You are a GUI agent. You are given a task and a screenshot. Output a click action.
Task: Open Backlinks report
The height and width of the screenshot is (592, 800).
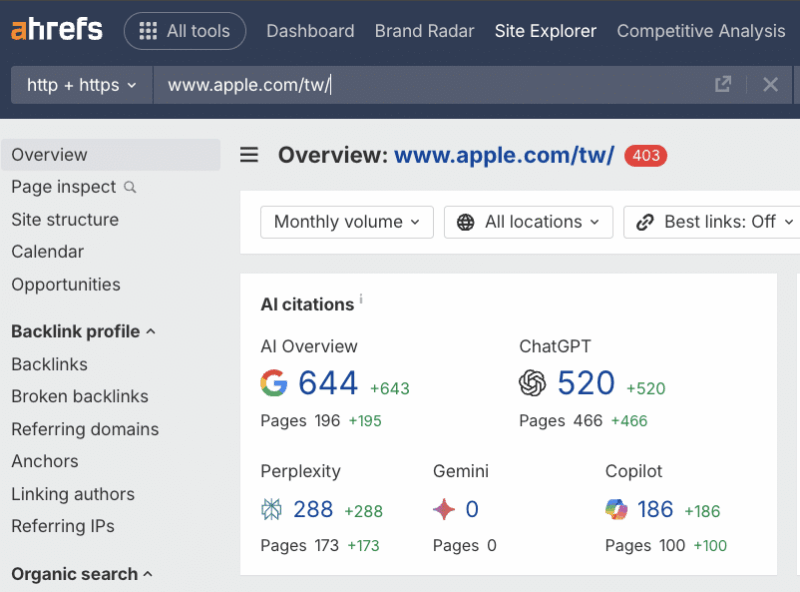[x=49, y=364]
